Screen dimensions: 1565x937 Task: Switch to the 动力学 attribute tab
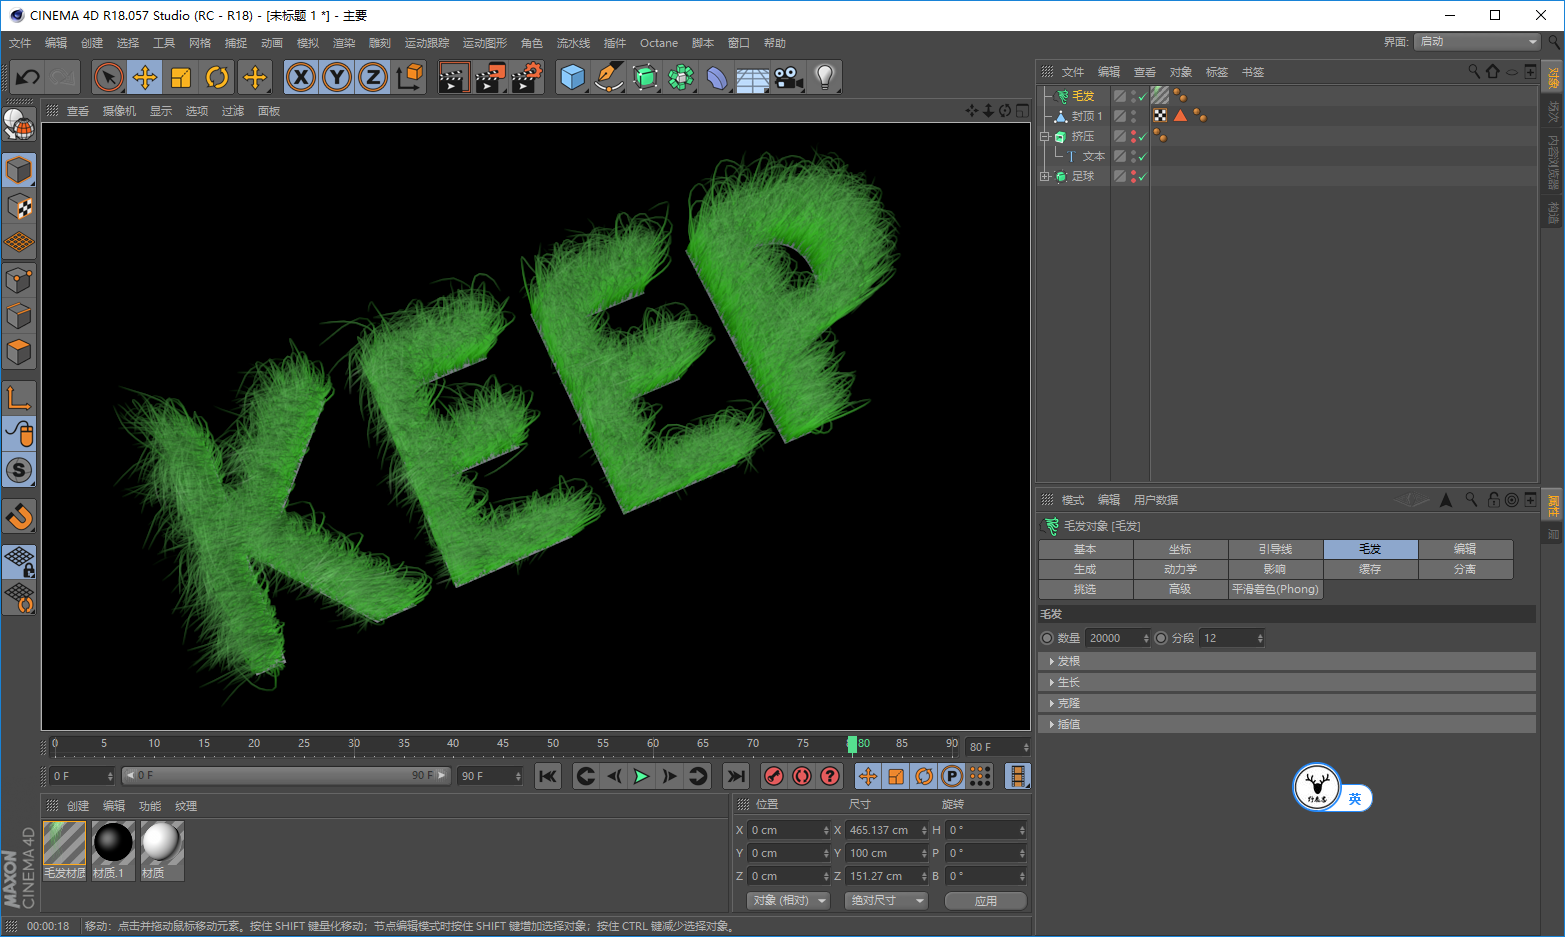pos(1181,569)
